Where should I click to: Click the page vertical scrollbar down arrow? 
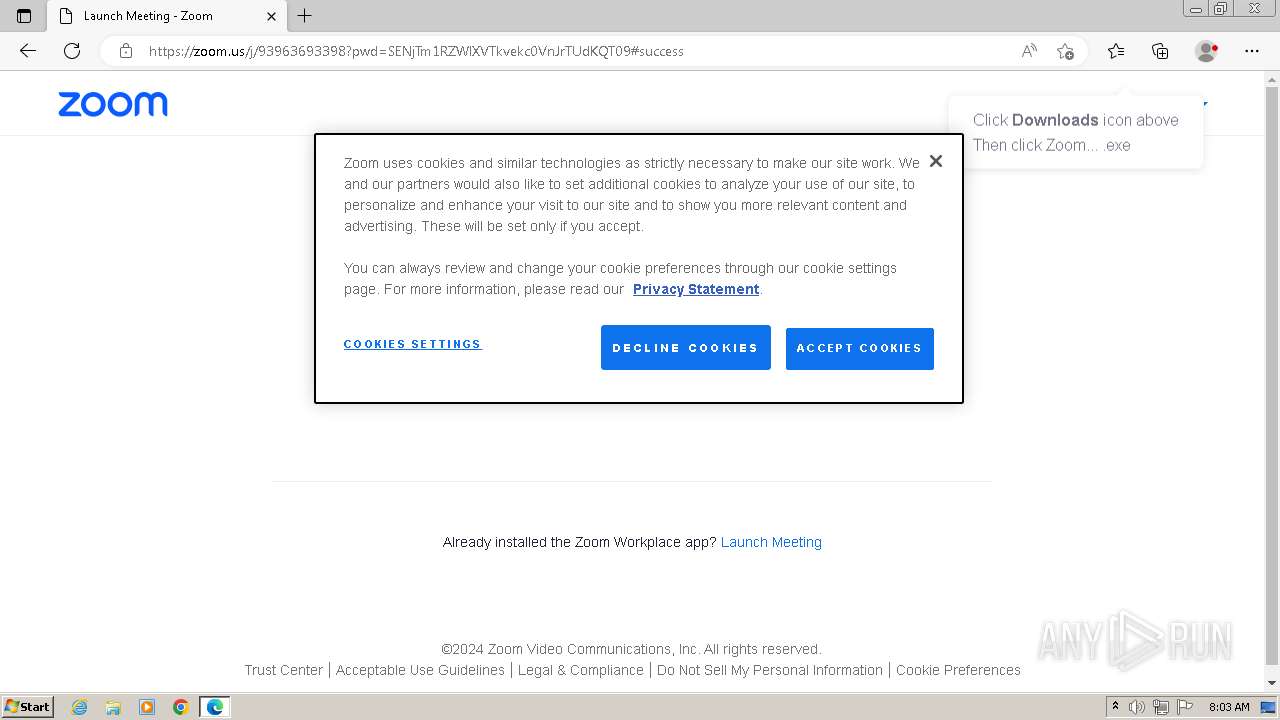coord(1272,684)
